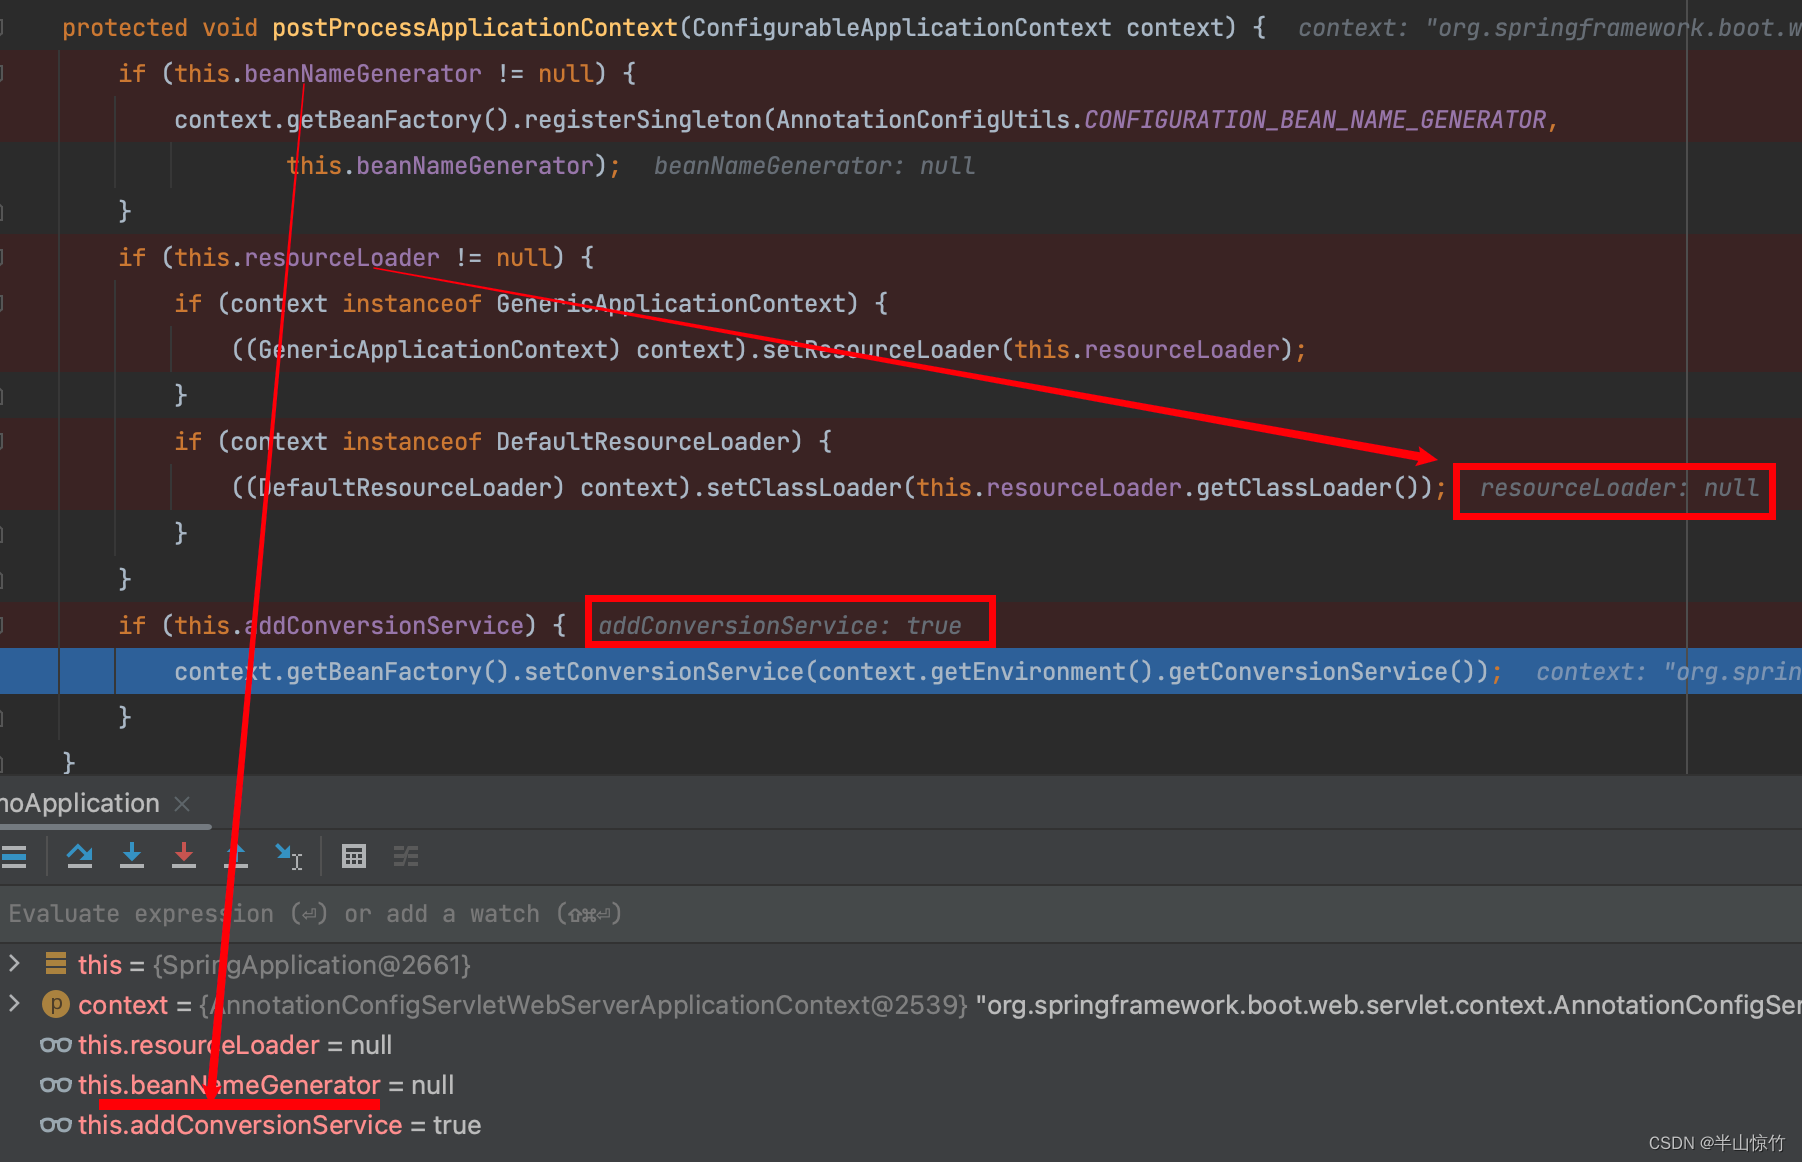Viewport: 1802px width, 1162px height.
Task: Click the Run to Cursor icon
Action: pyautogui.click(x=289, y=856)
